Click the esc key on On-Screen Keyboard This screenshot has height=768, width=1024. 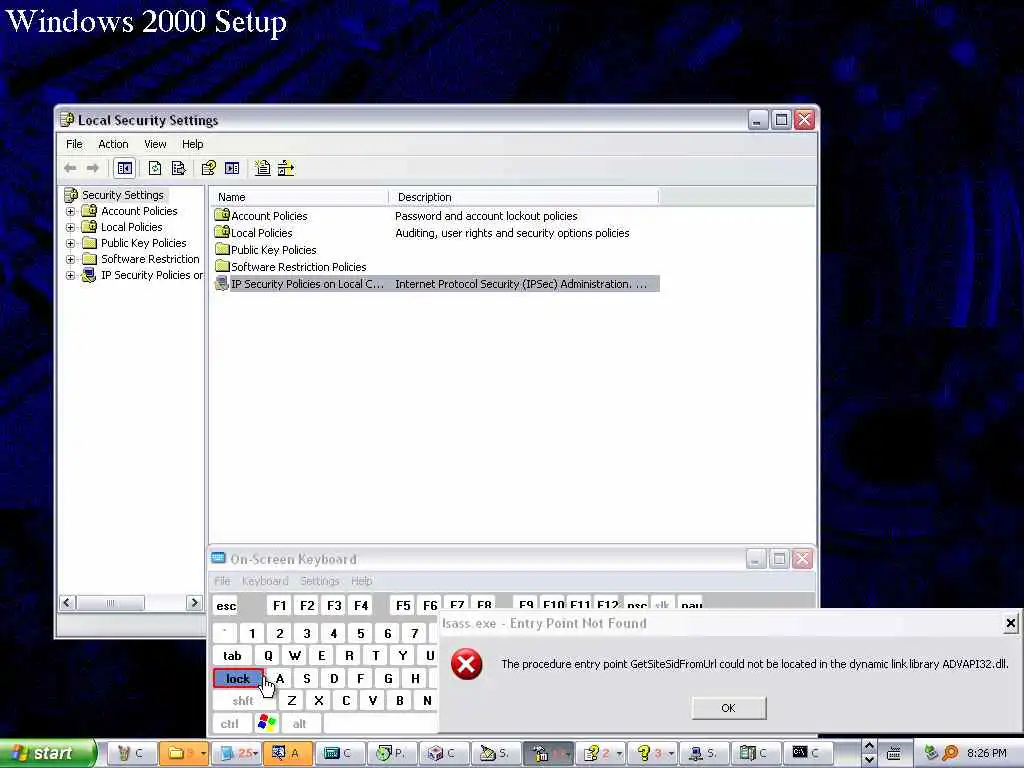pyautogui.click(x=226, y=605)
